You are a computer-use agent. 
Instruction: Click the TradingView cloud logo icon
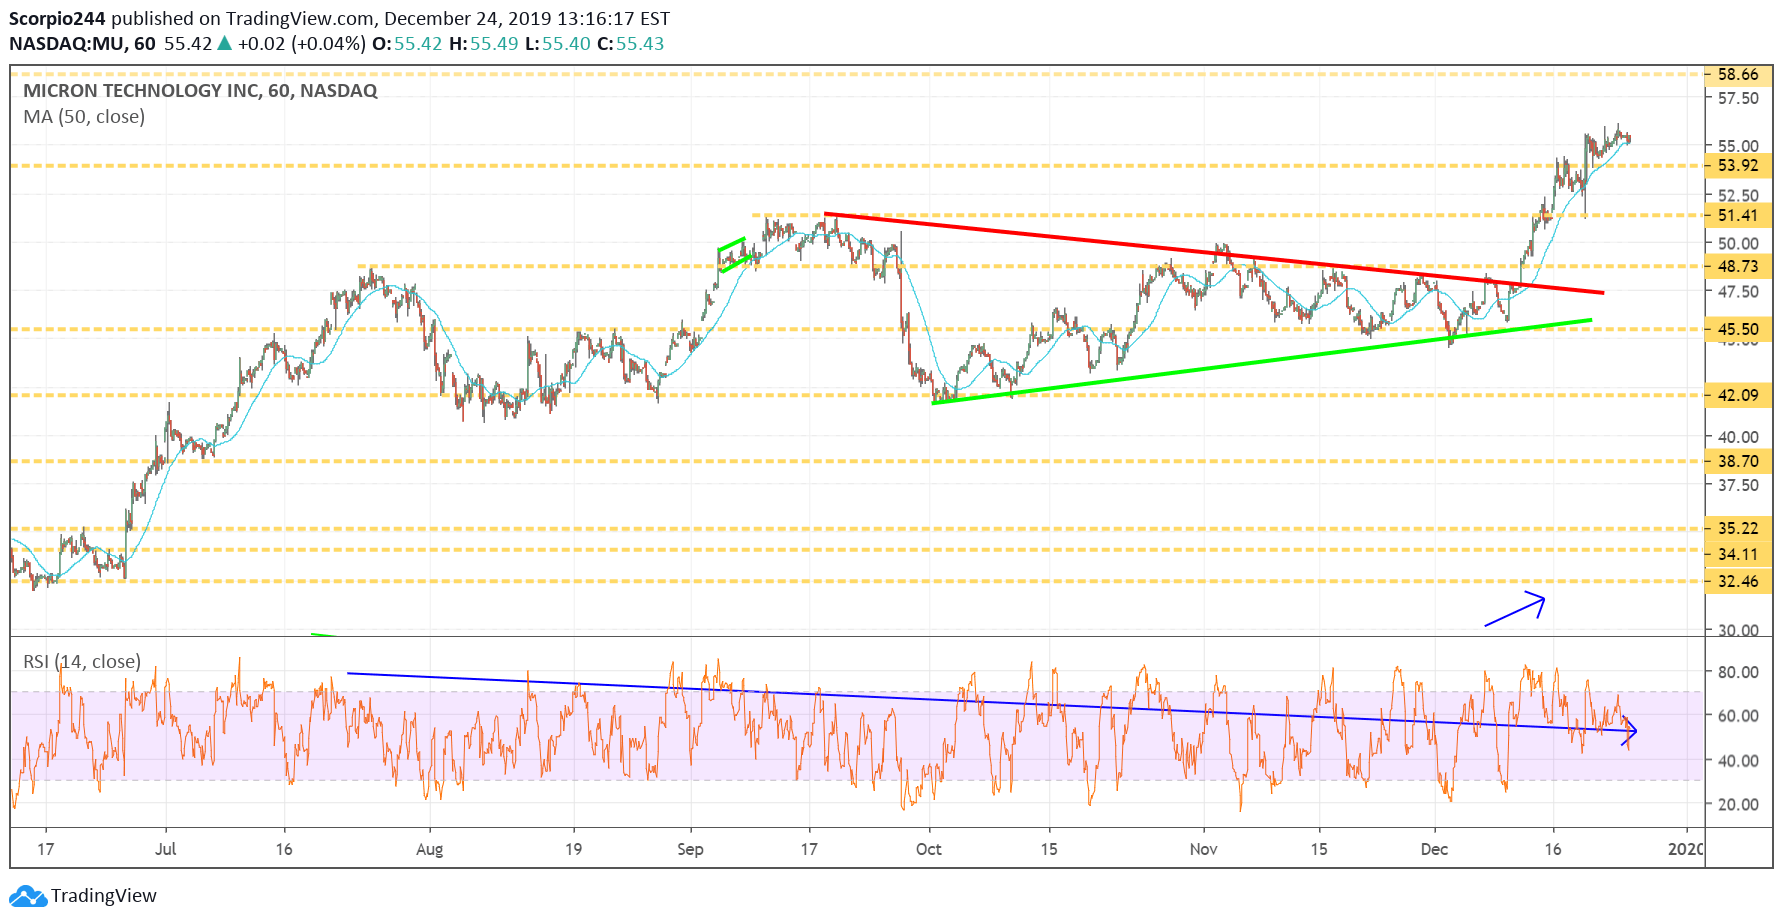tap(27, 896)
